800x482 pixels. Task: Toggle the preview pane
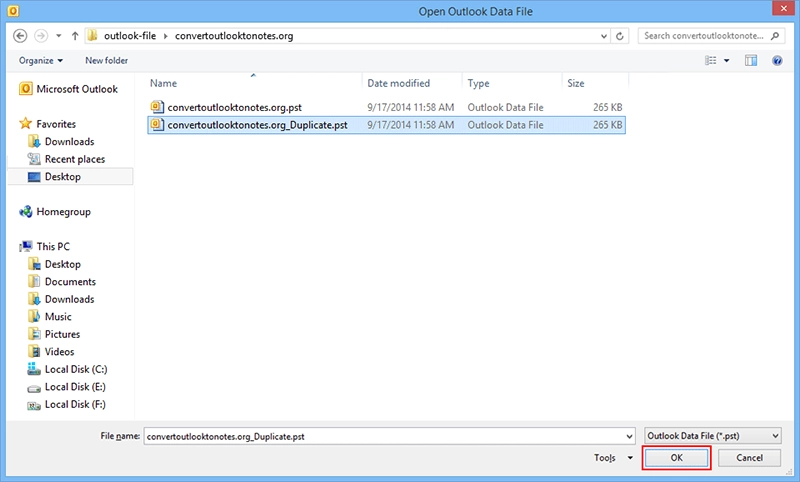(751, 61)
